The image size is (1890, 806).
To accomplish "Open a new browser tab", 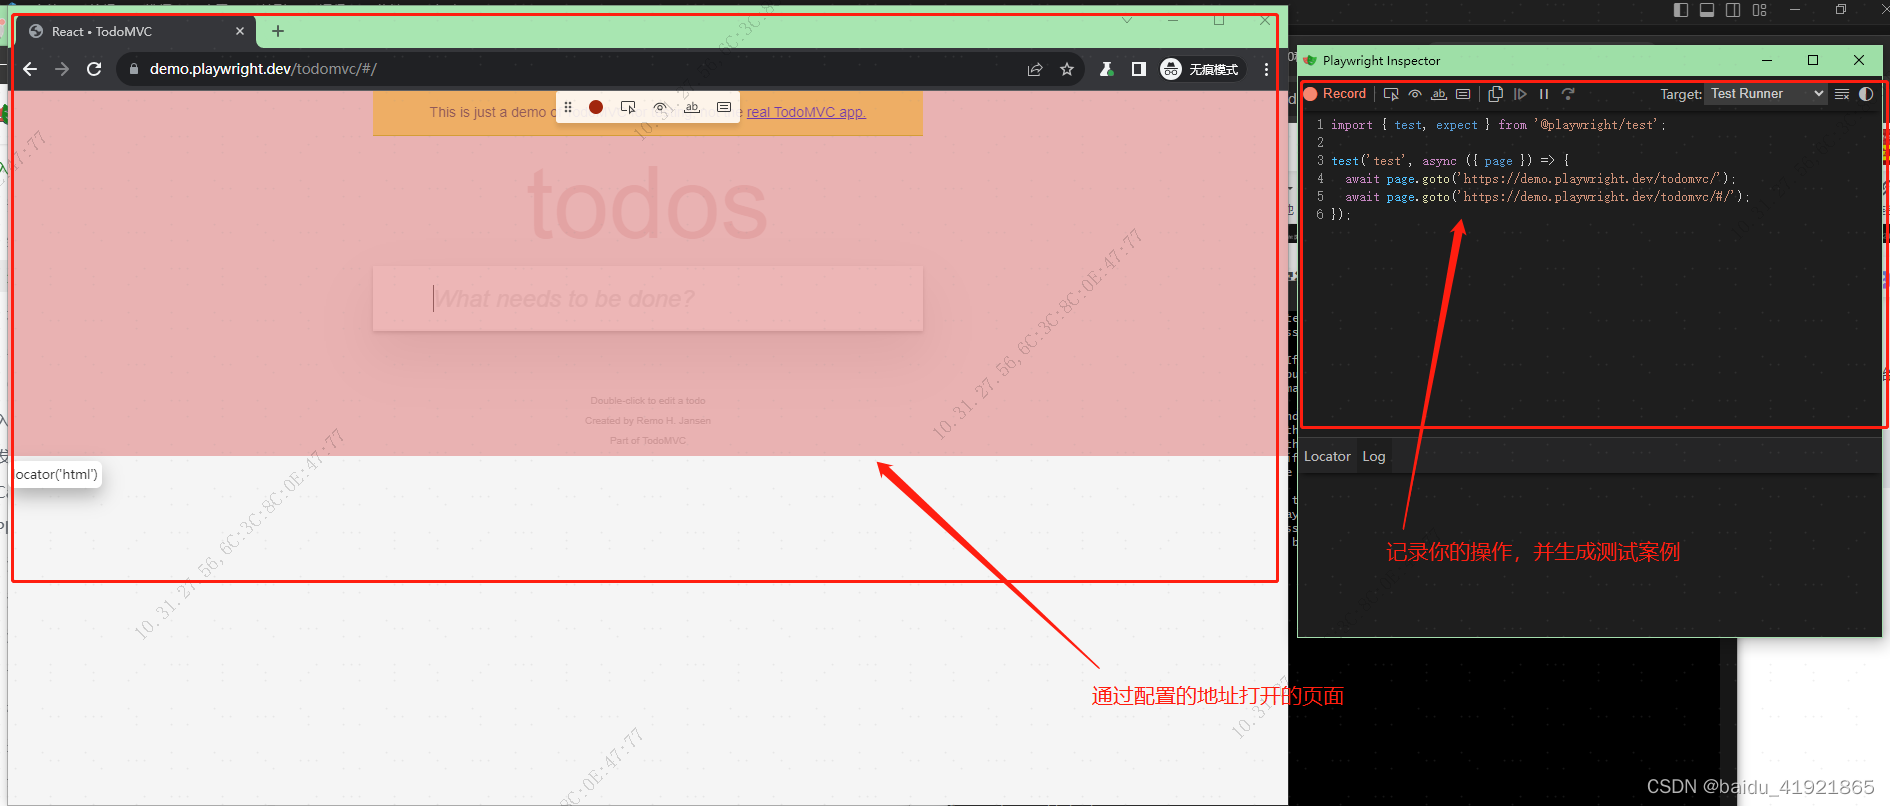I will coord(278,32).
